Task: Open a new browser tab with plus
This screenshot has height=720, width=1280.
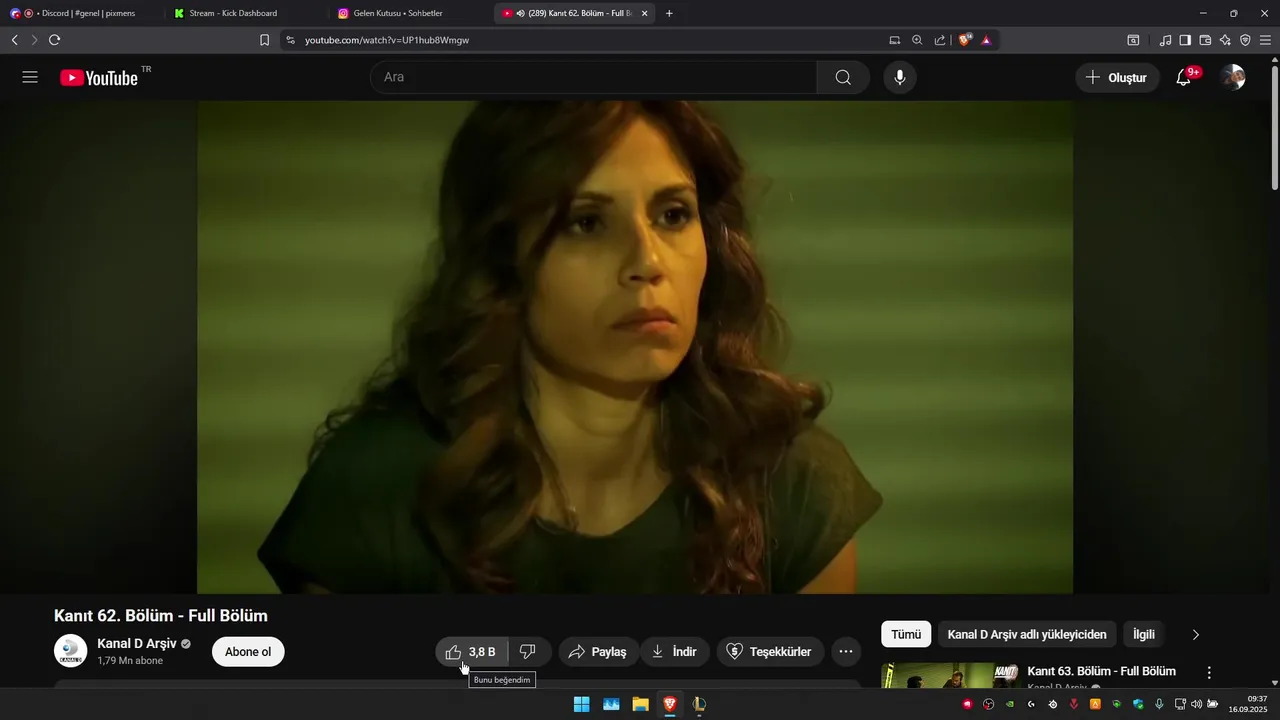Action: [669, 13]
